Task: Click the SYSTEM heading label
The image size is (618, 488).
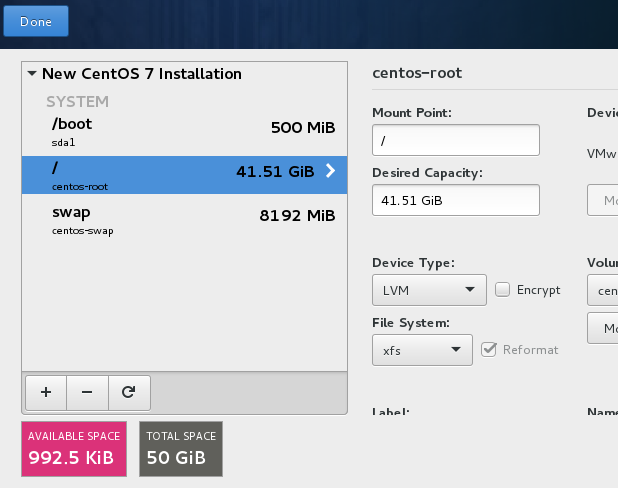Action: coord(77,102)
